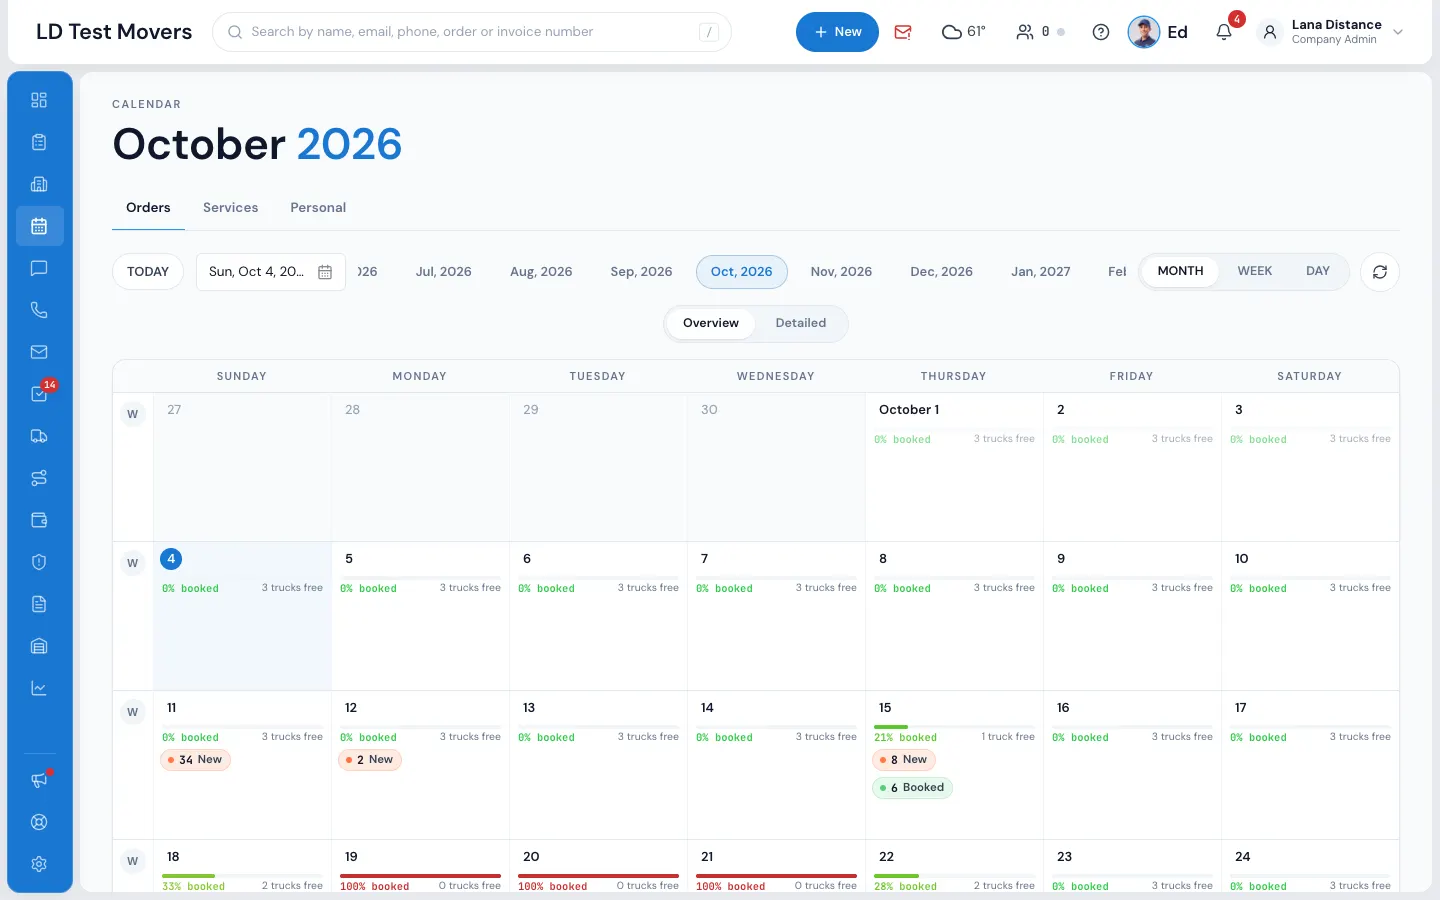Open the clipboard orders icon in sidebar

39,142
